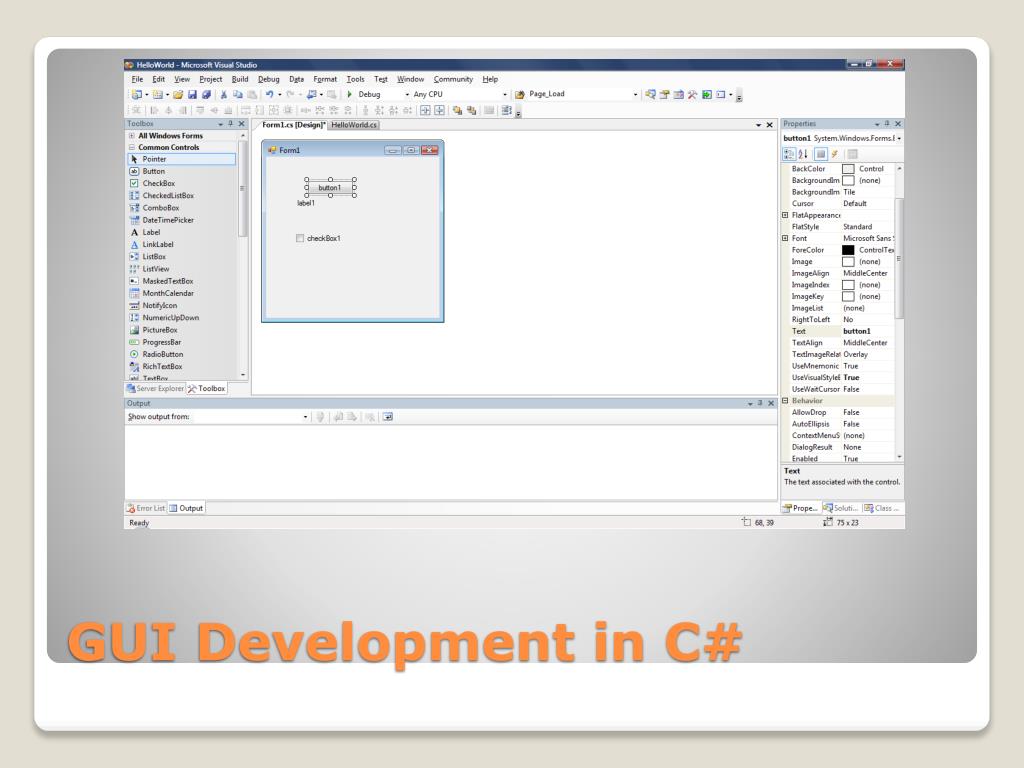Click the black ForeColor swatch
Image resolution: width=1024 pixels, height=768 pixels.
(848, 250)
